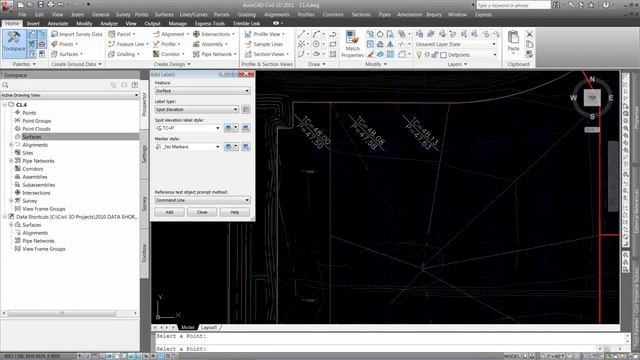640x360 pixels.
Task: Click the Match Properties button
Action: tap(352, 44)
